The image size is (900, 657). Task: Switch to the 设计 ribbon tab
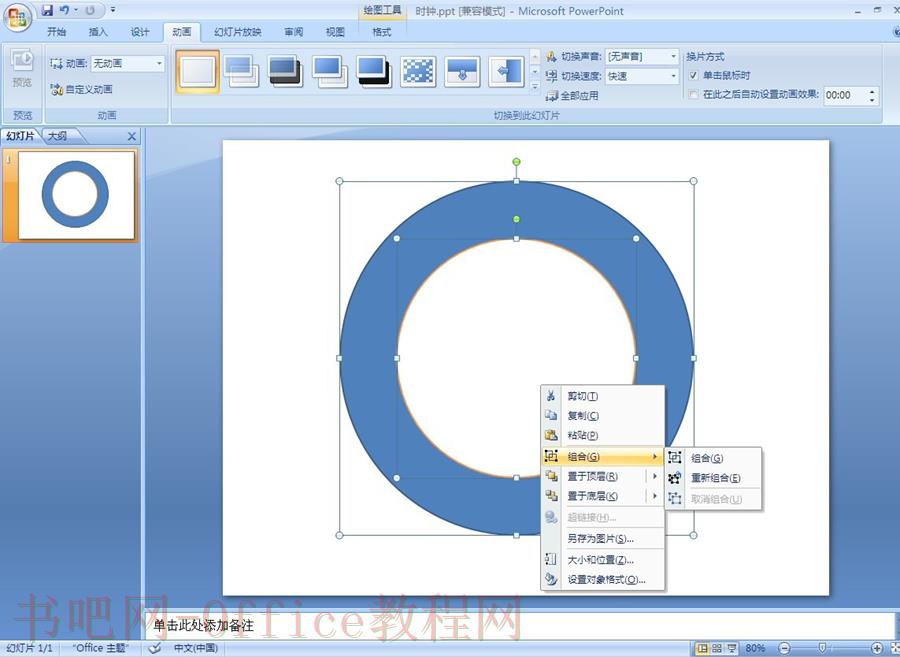139,32
